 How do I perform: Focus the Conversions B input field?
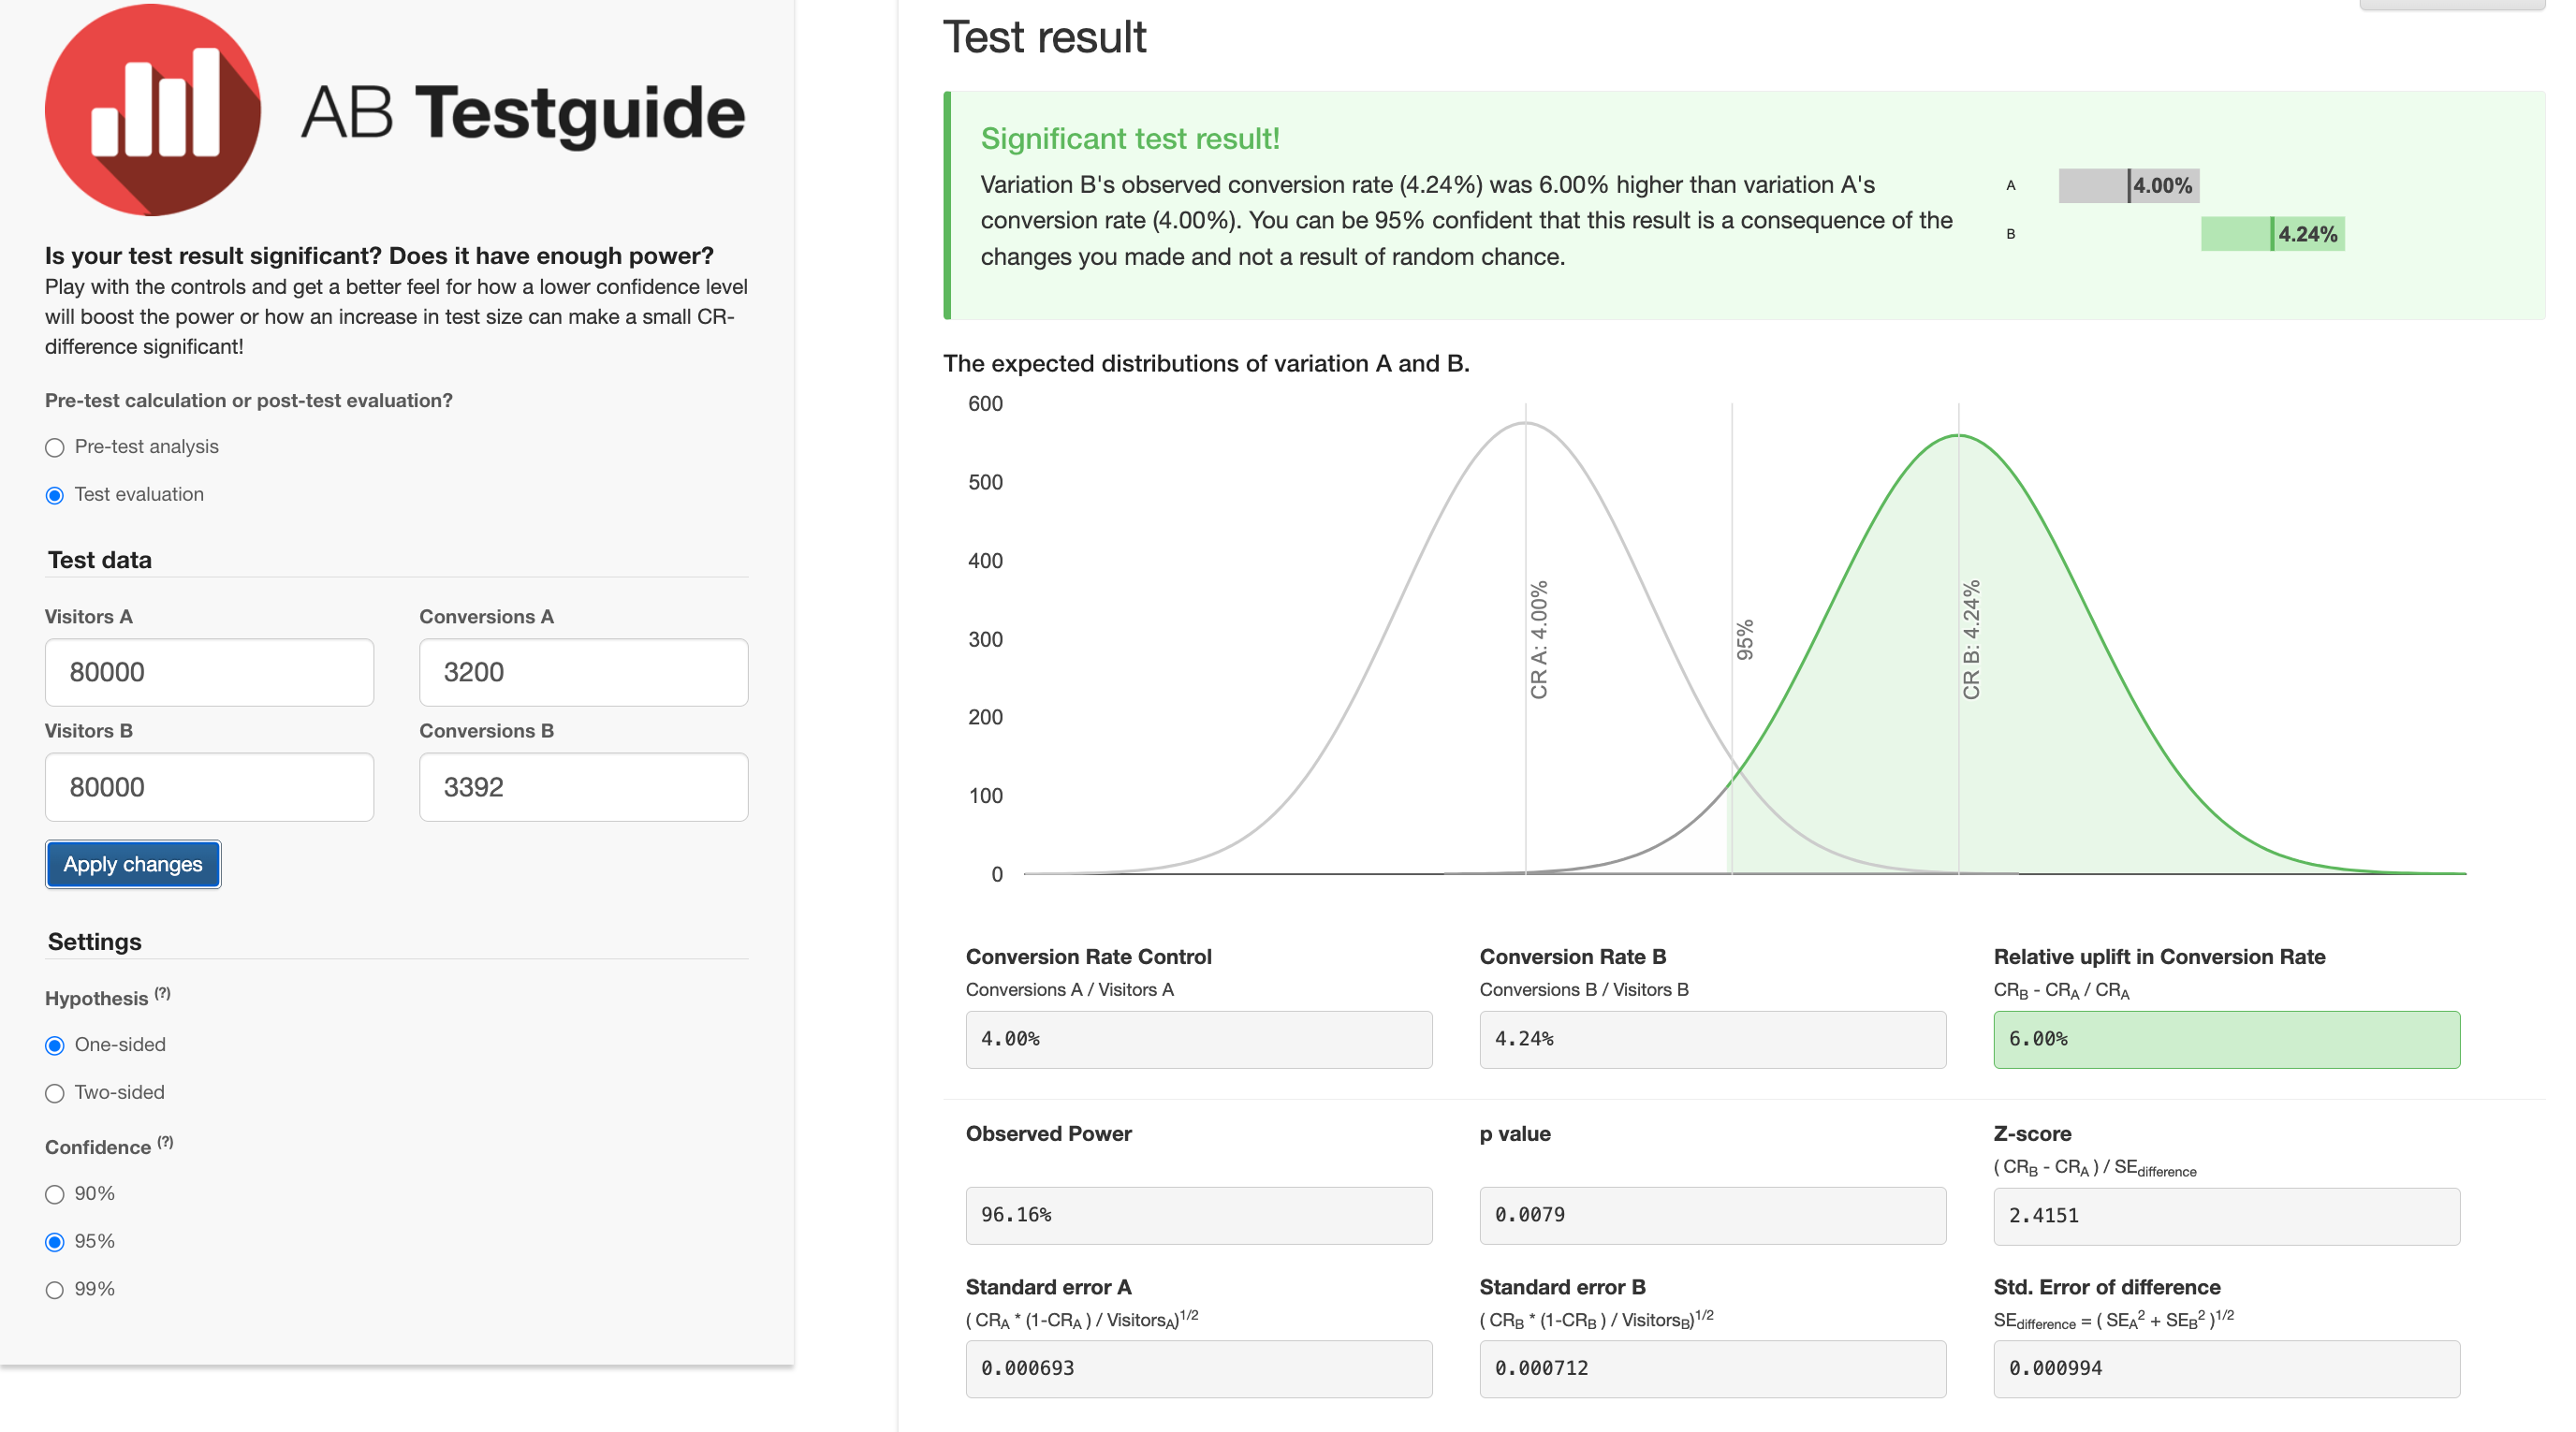point(583,787)
